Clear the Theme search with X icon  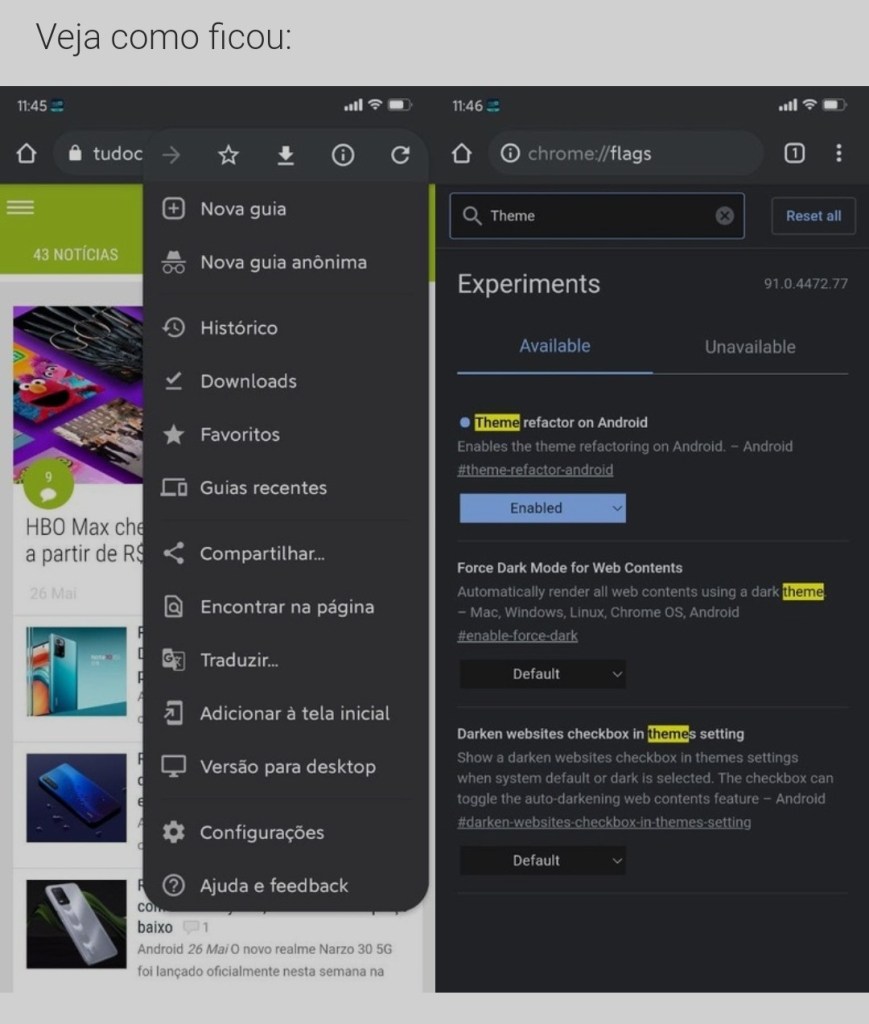[725, 216]
